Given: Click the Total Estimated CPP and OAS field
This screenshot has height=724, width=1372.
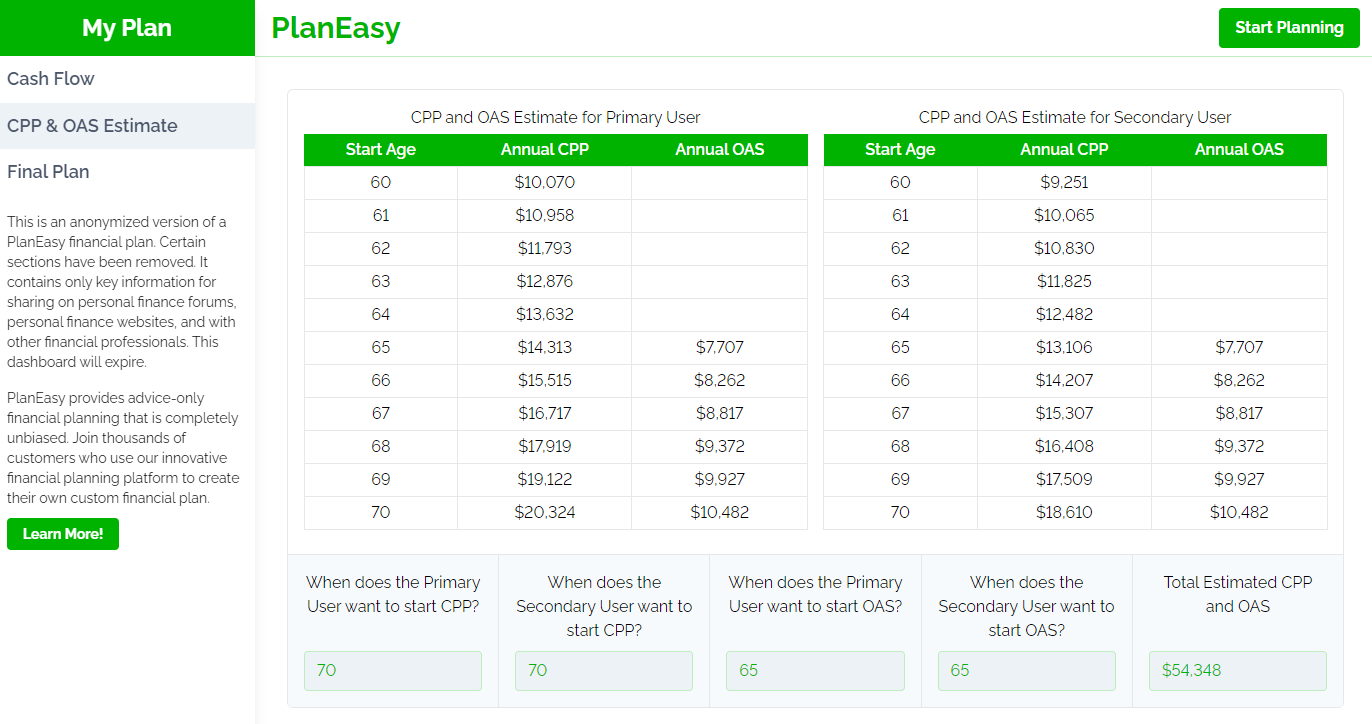Looking at the screenshot, I should [x=1238, y=670].
